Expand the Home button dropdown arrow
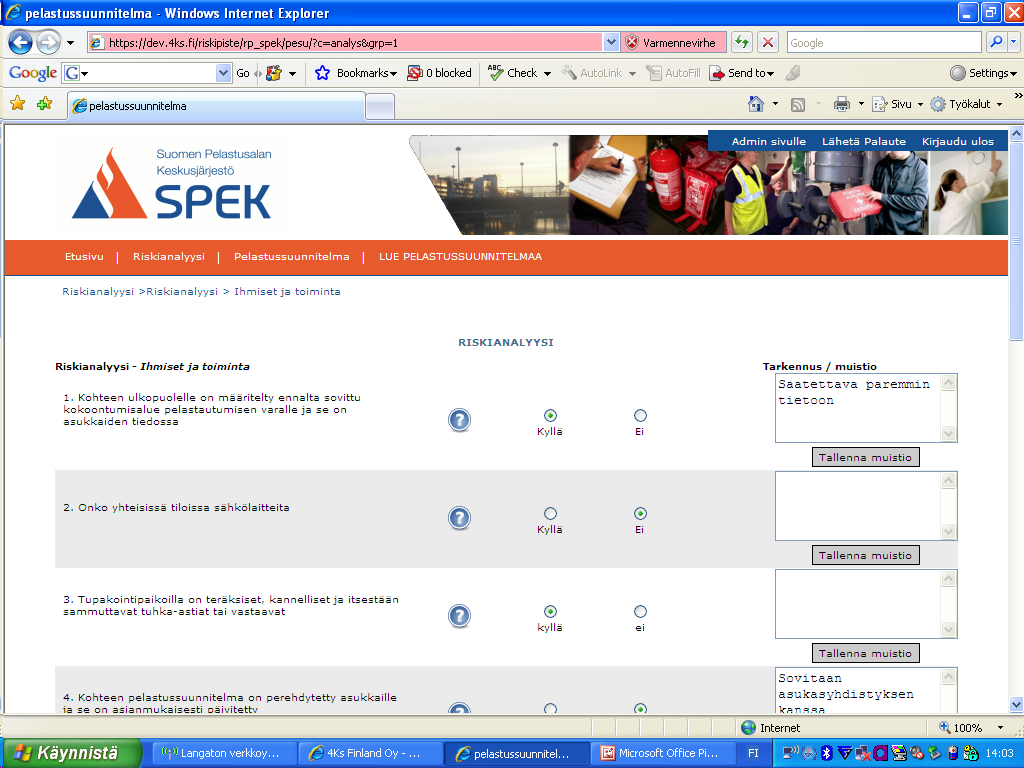The height and width of the screenshot is (768, 1024). [775, 104]
